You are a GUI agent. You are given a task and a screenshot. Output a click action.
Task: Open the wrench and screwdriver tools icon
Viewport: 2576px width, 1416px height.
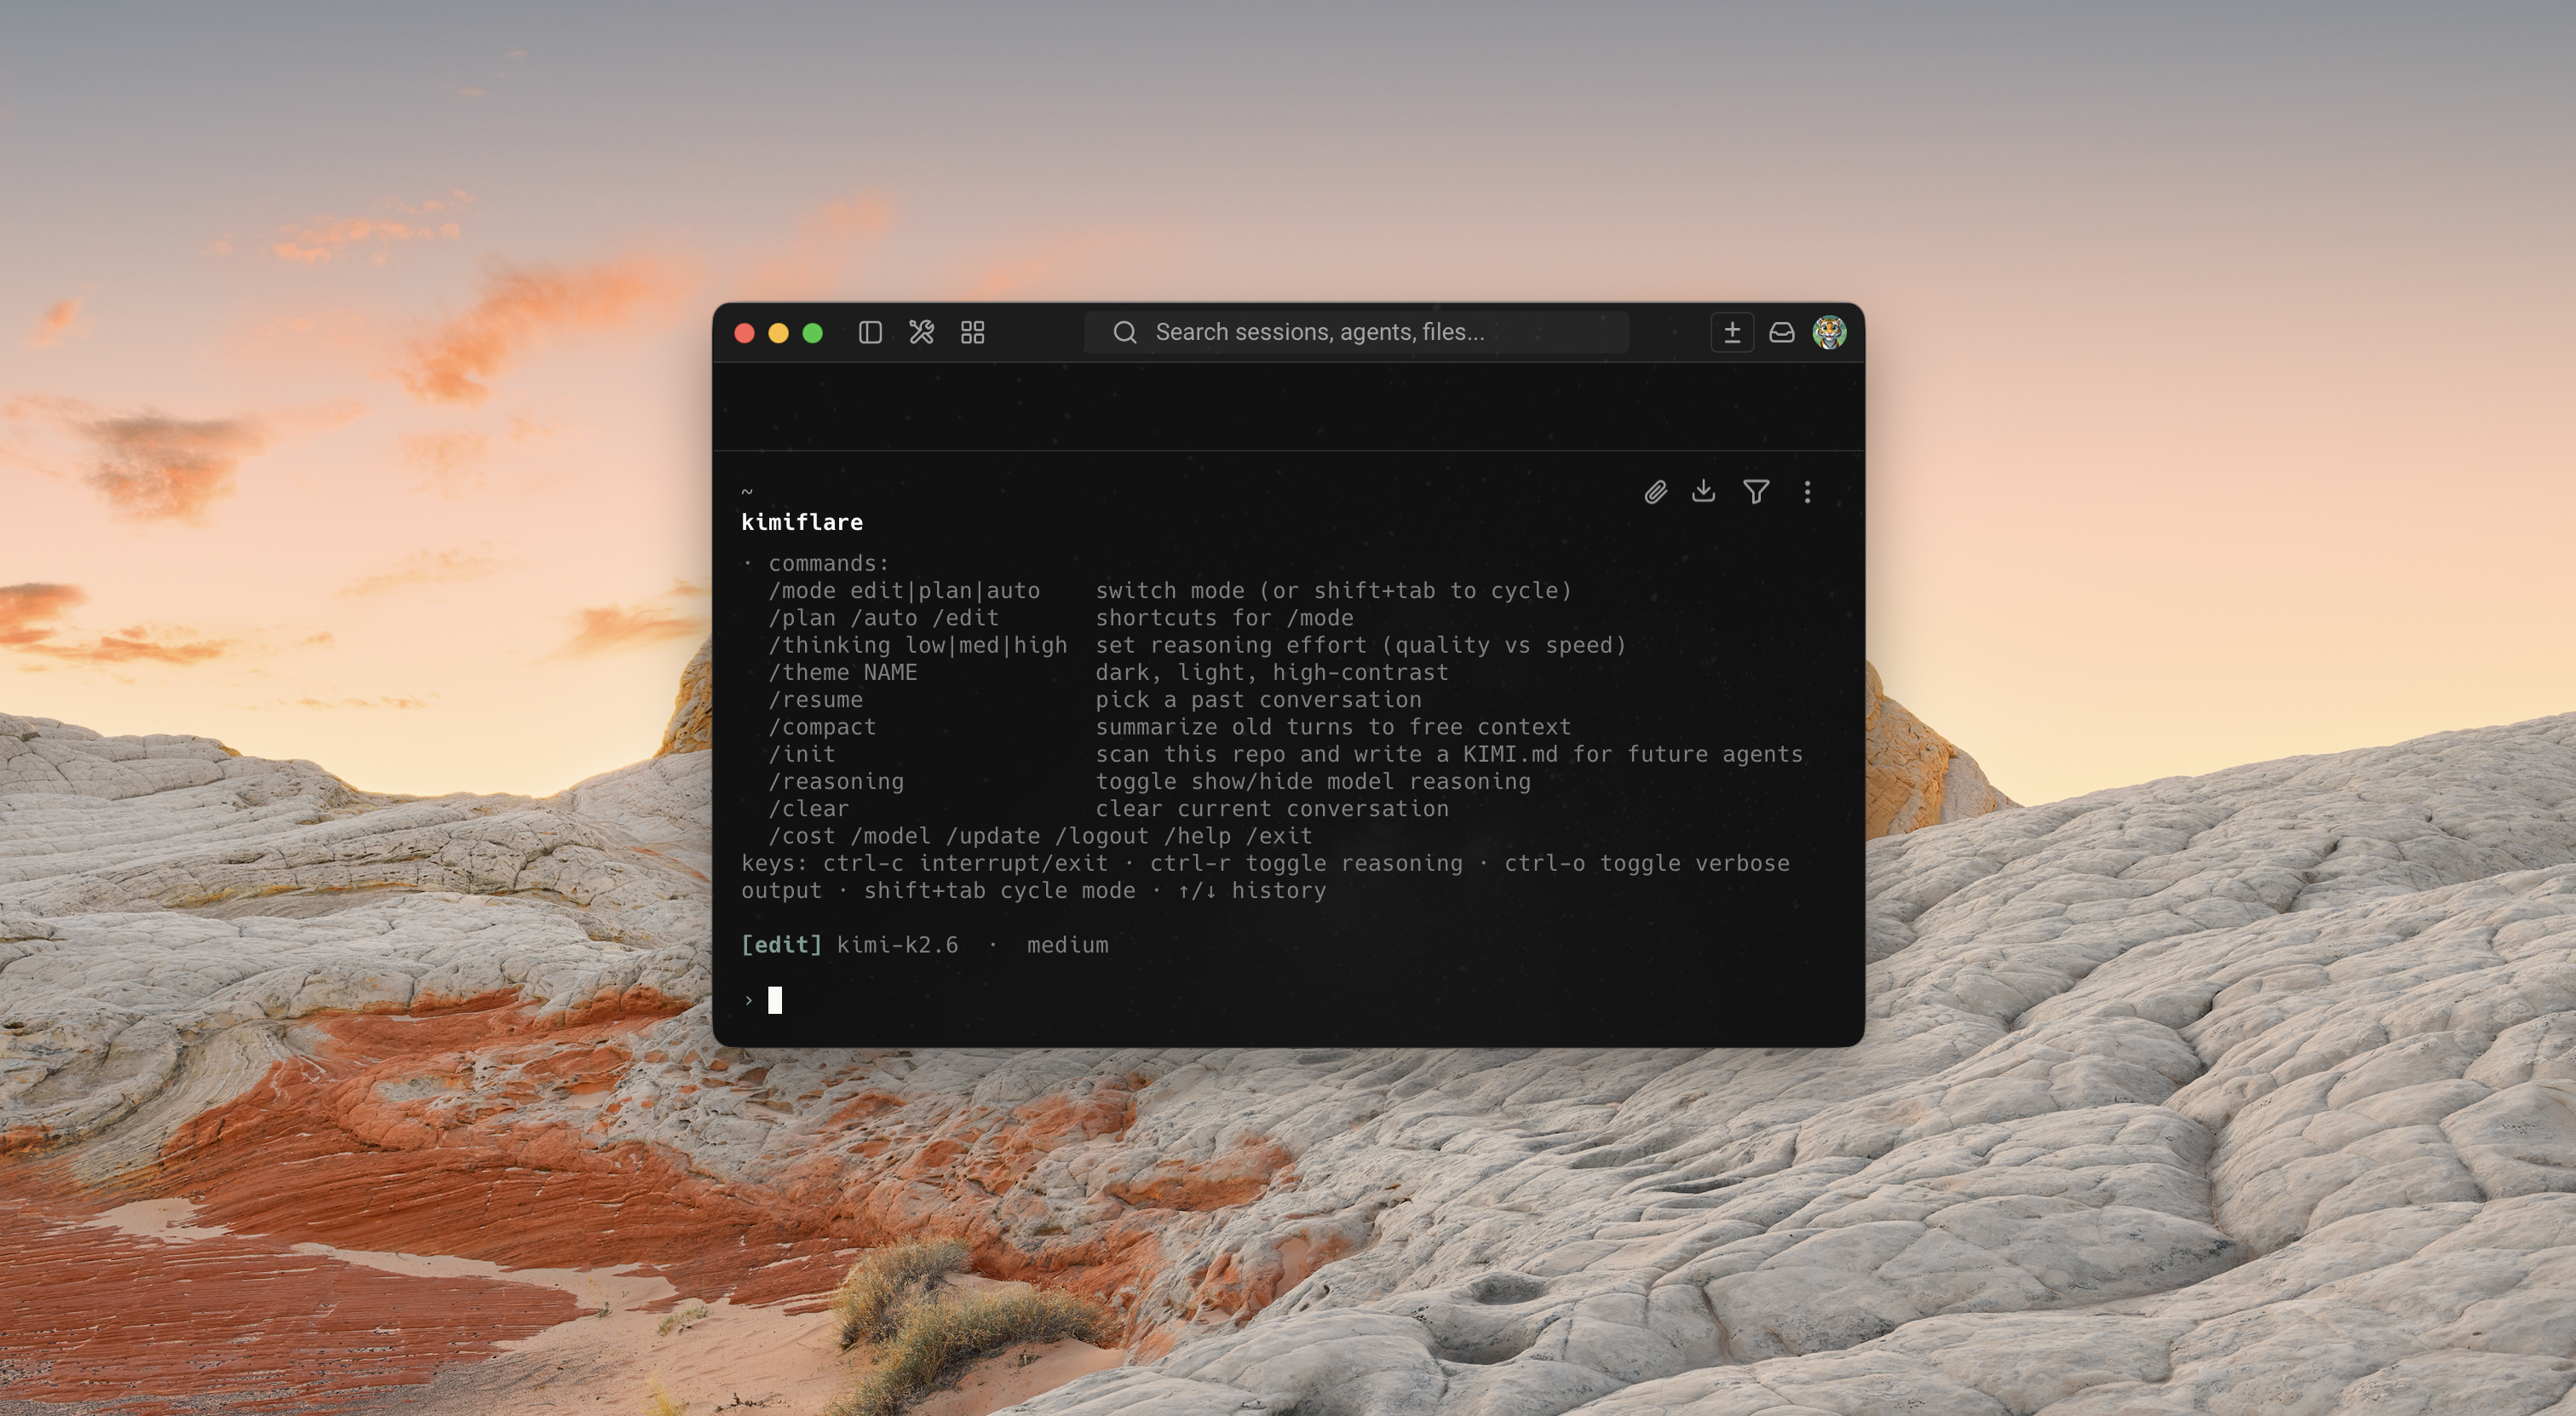coord(921,333)
